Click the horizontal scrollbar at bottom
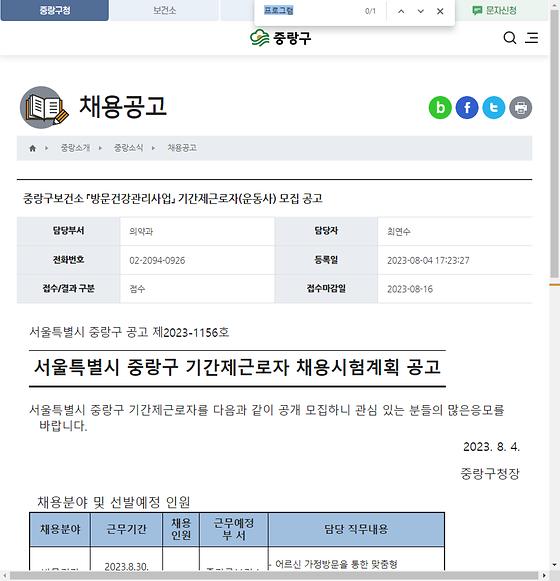The width and height of the screenshot is (560, 581). click(x=274, y=575)
